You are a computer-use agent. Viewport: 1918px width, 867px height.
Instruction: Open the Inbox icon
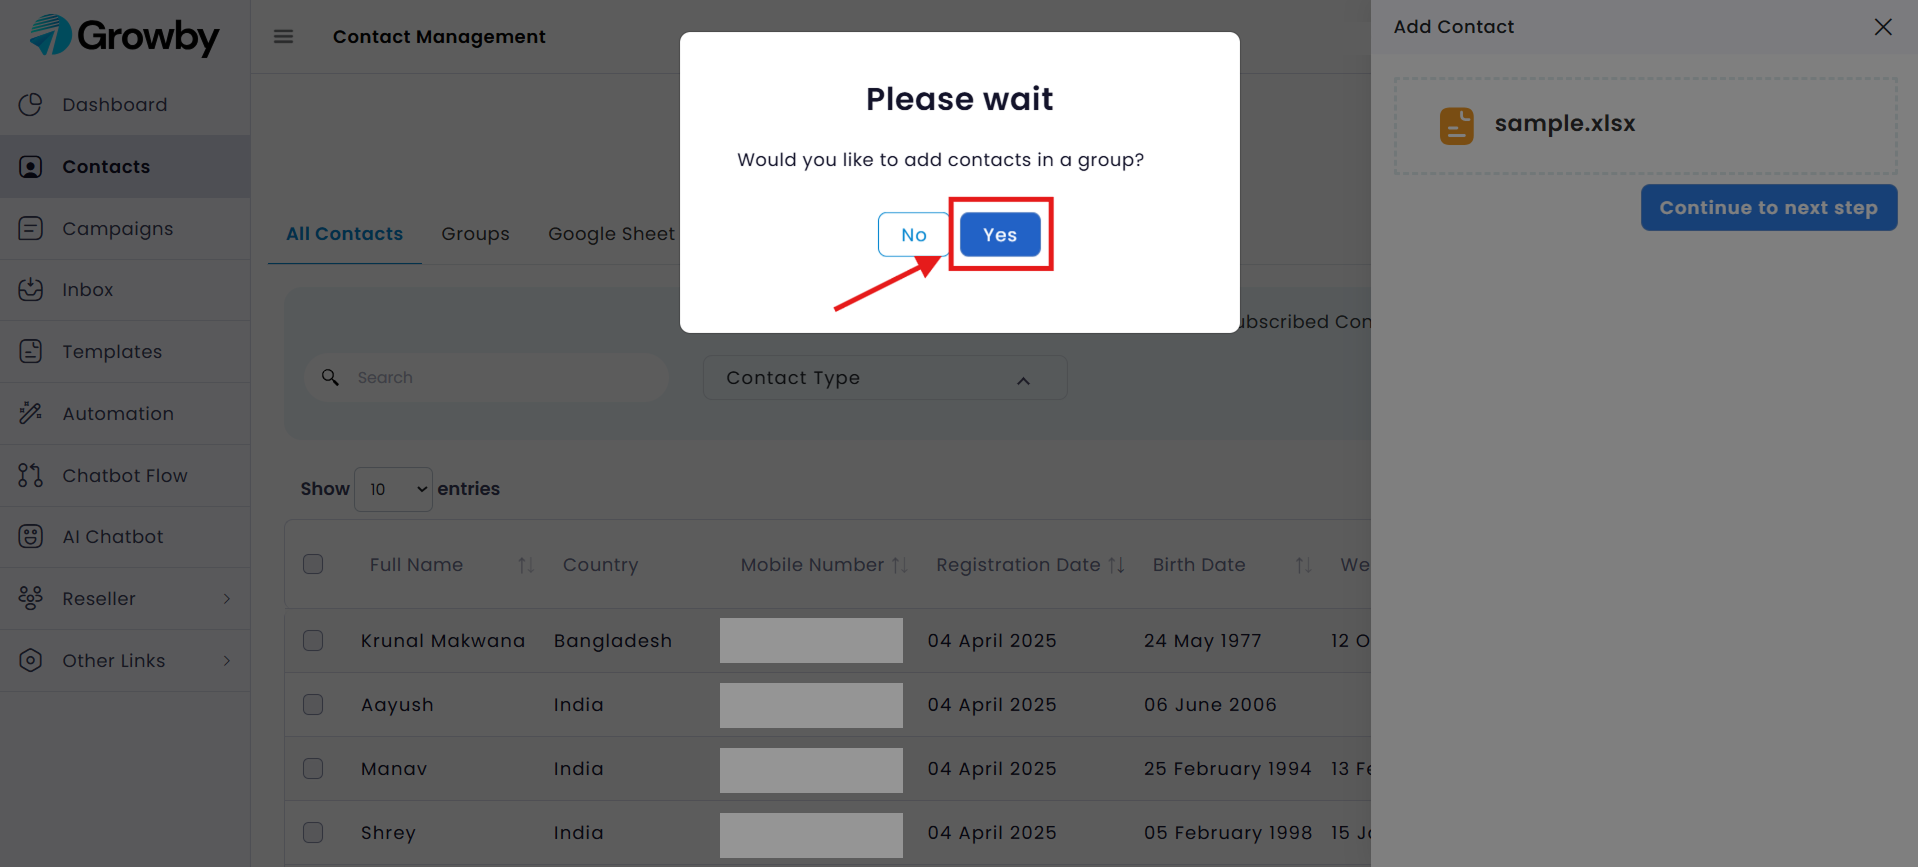point(31,289)
